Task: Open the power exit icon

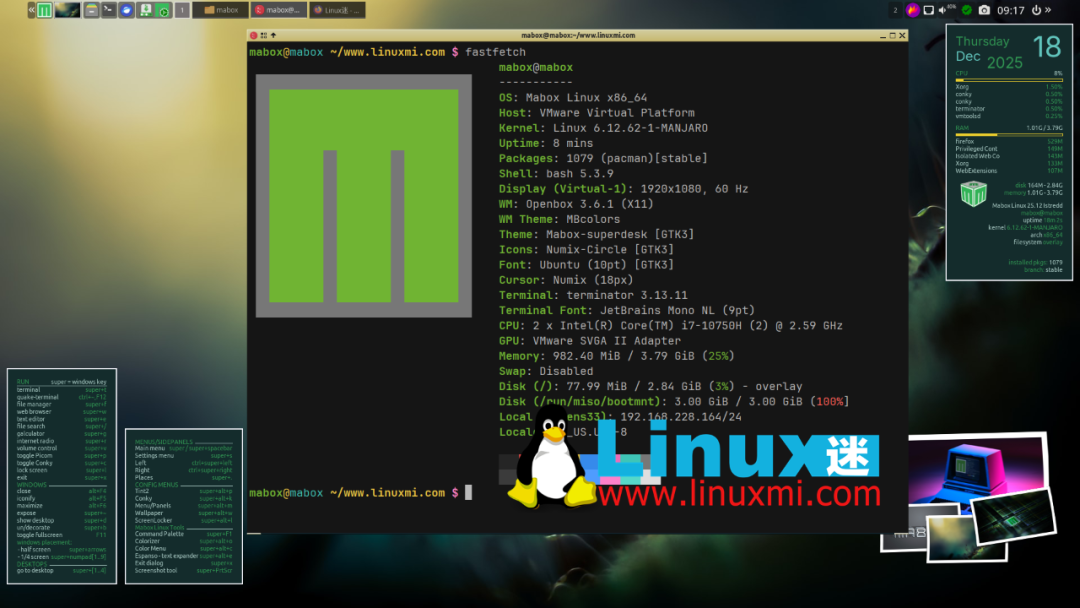Action: pyautogui.click(x=1036, y=10)
